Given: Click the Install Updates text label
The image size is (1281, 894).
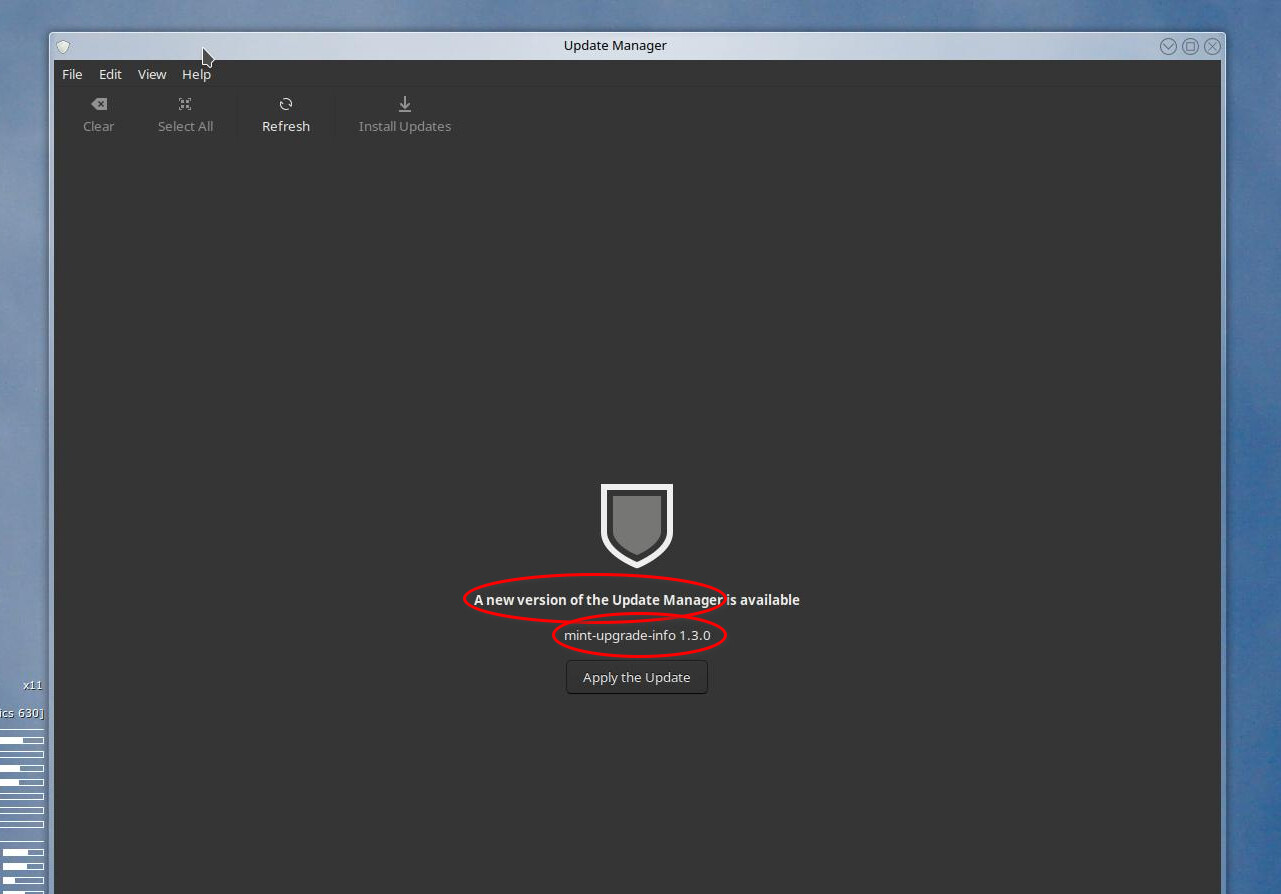Looking at the screenshot, I should [x=405, y=126].
